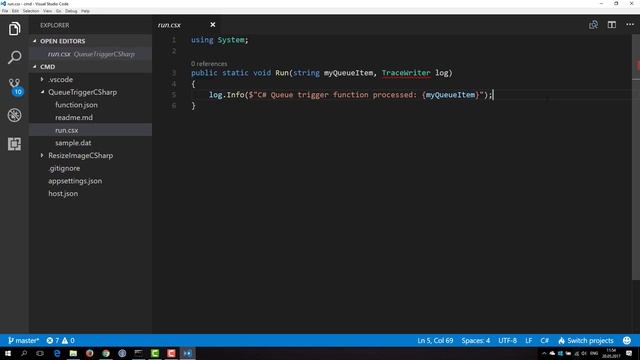Open the Search view in activity bar

pyautogui.click(x=14, y=57)
